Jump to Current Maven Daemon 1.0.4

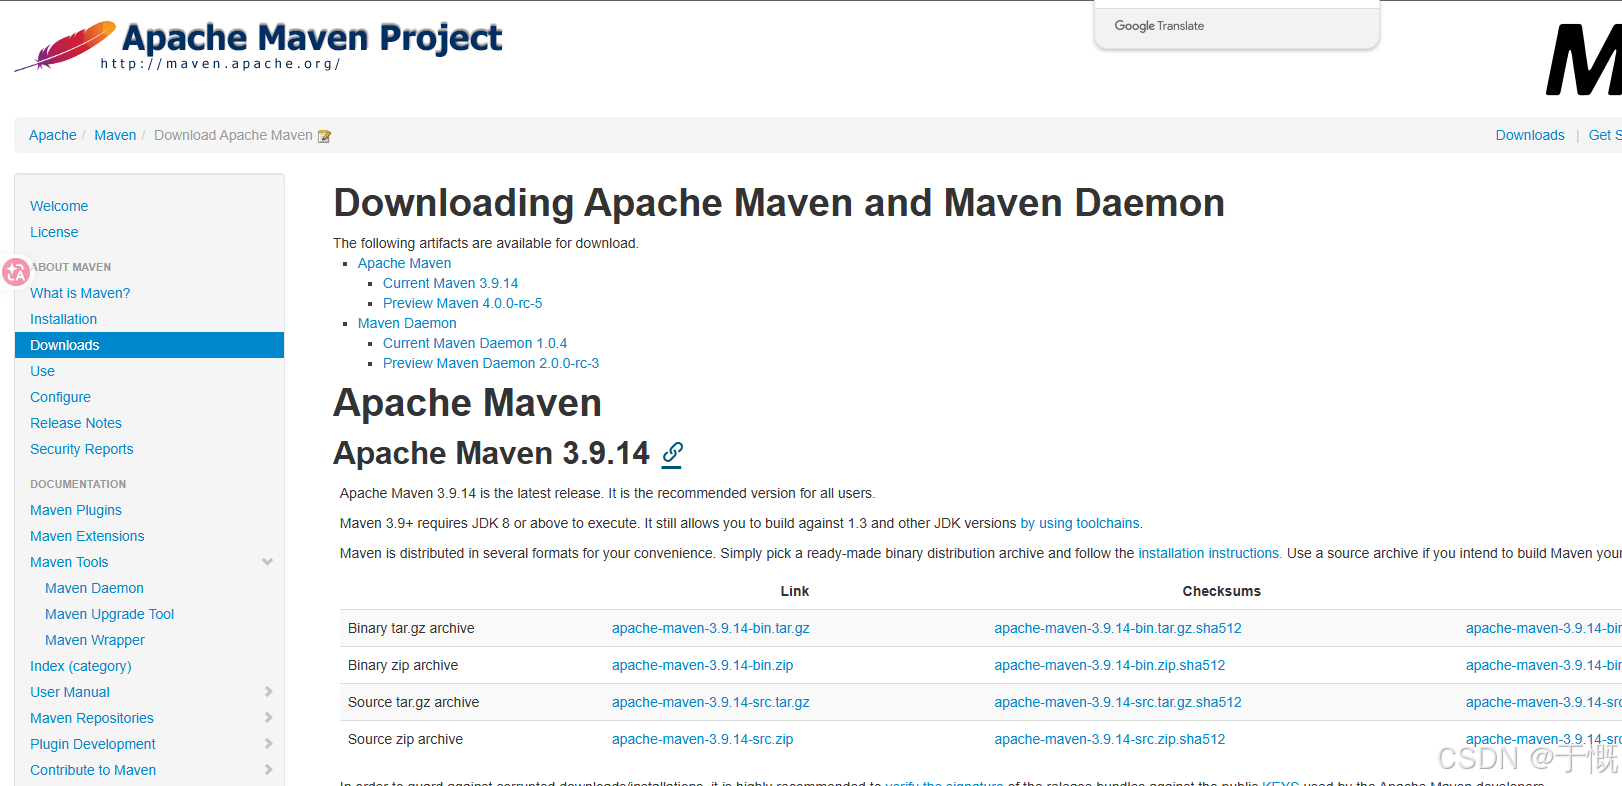coord(475,343)
